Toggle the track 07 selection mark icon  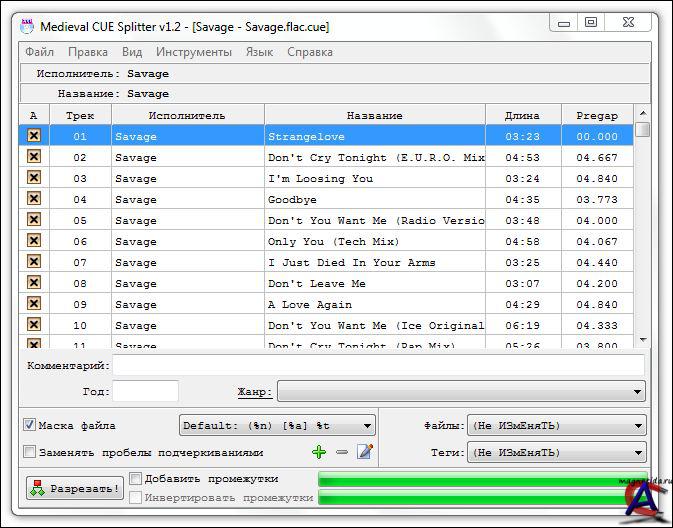(33, 262)
